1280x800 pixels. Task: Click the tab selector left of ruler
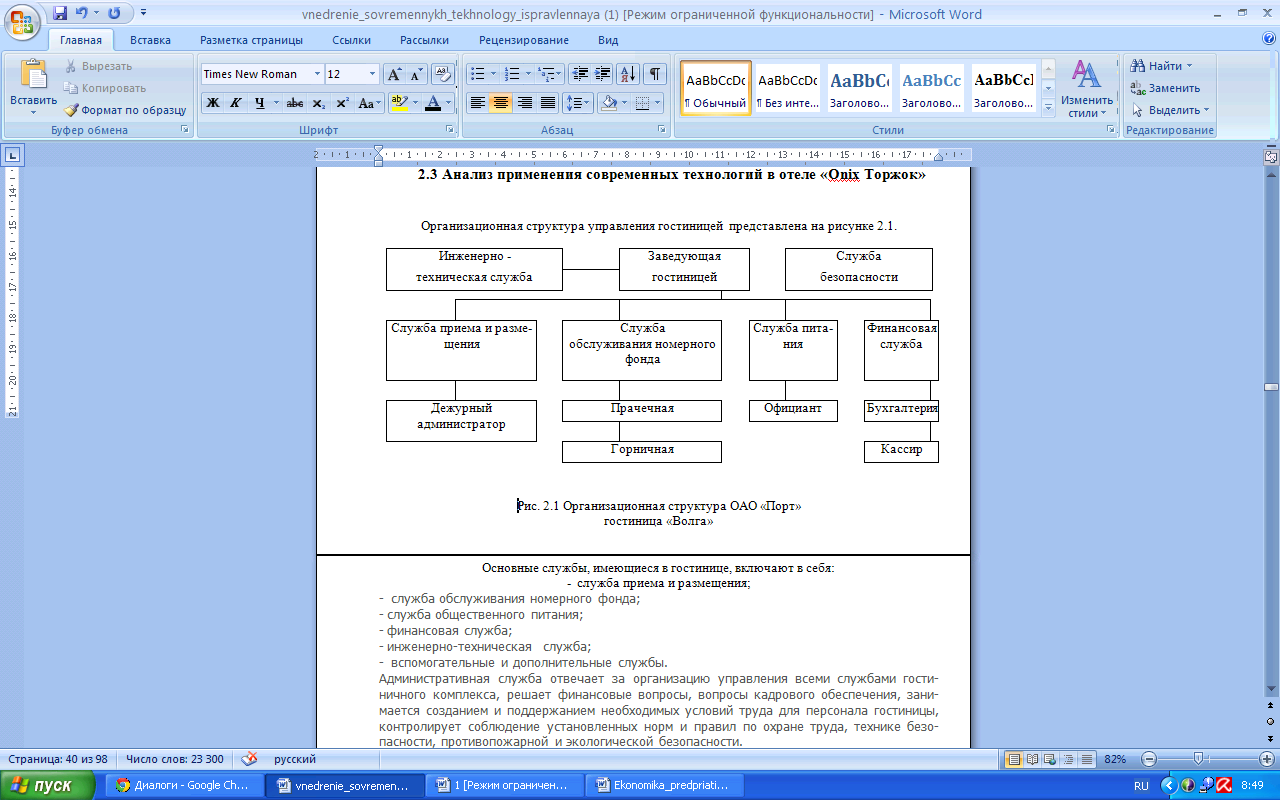13,155
